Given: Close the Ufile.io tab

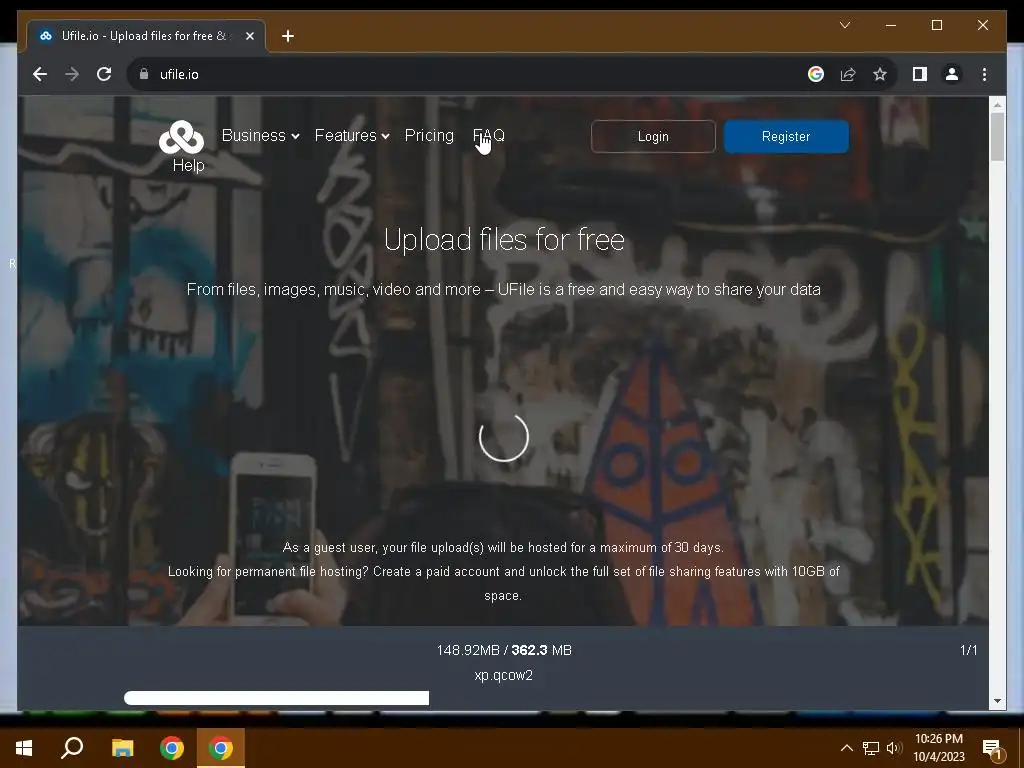Looking at the screenshot, I should [x=249, y=36].
